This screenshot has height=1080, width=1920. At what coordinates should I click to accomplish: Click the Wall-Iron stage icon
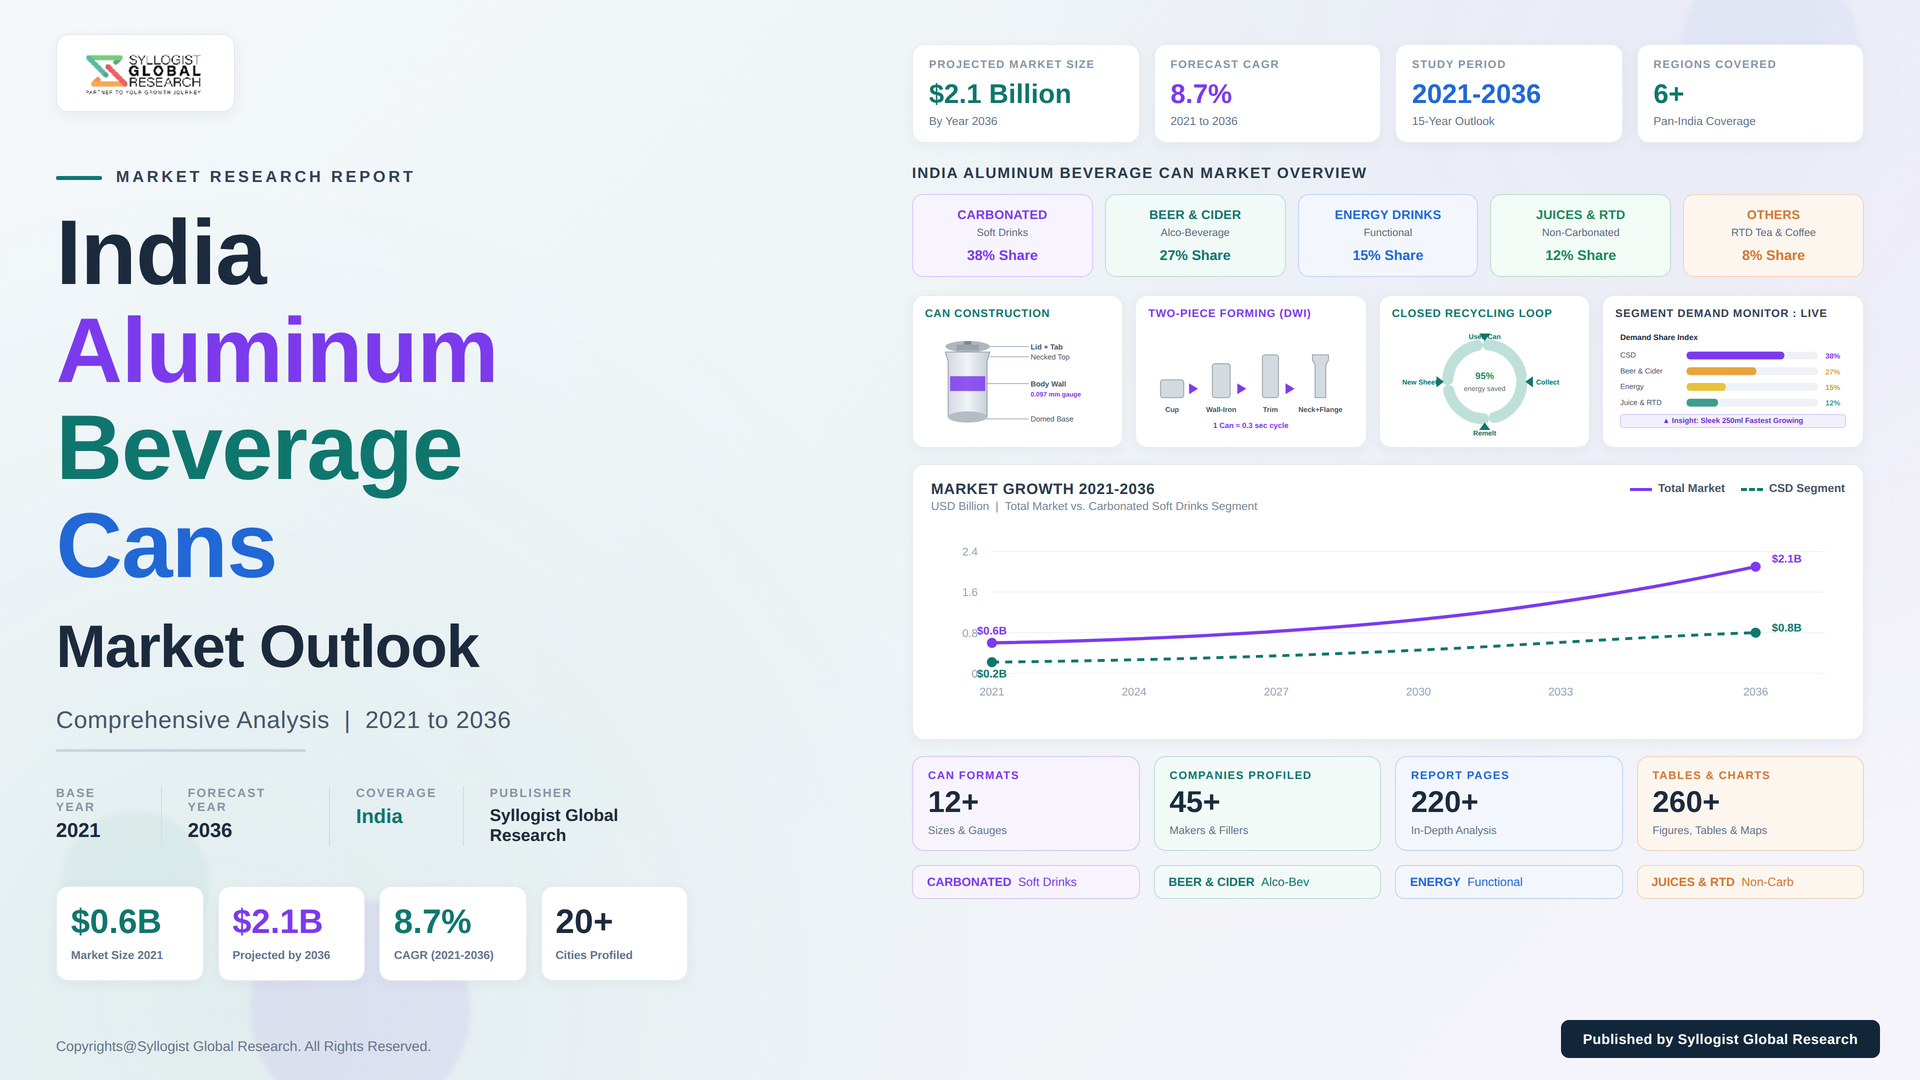click(x=1221, y=381)
